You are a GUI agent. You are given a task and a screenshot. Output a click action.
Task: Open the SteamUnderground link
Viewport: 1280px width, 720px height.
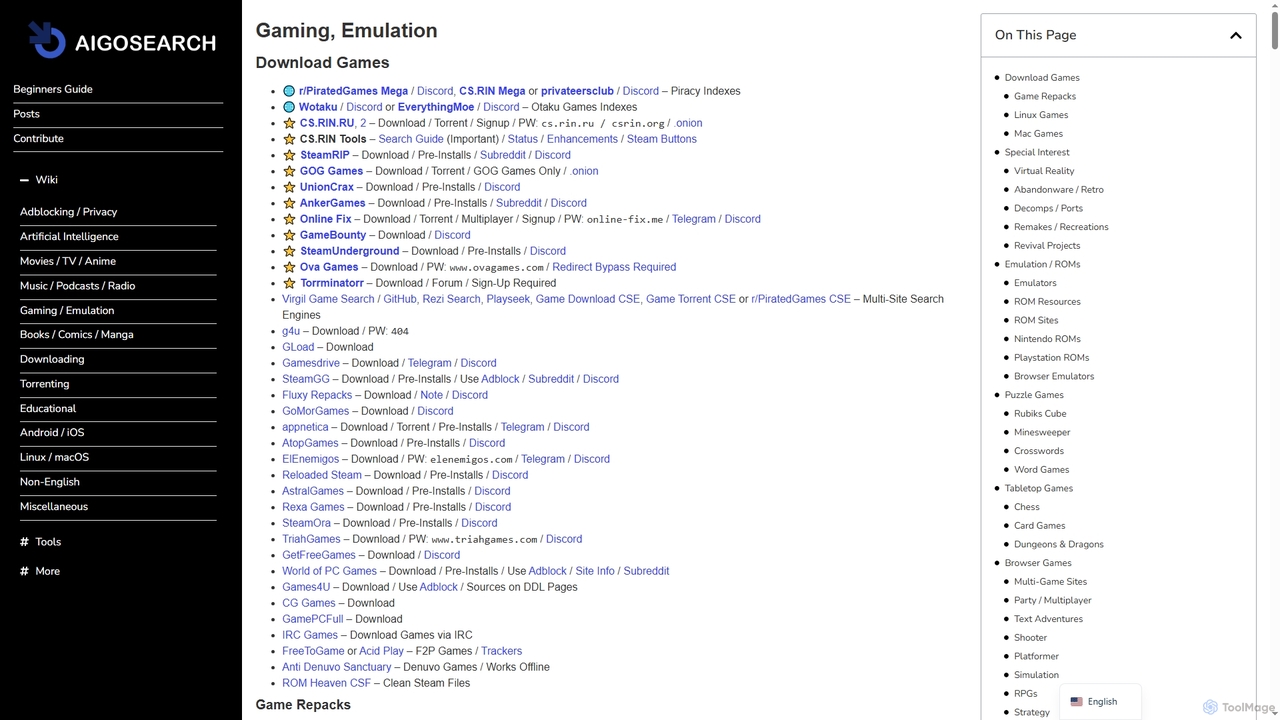coord(350,251)
